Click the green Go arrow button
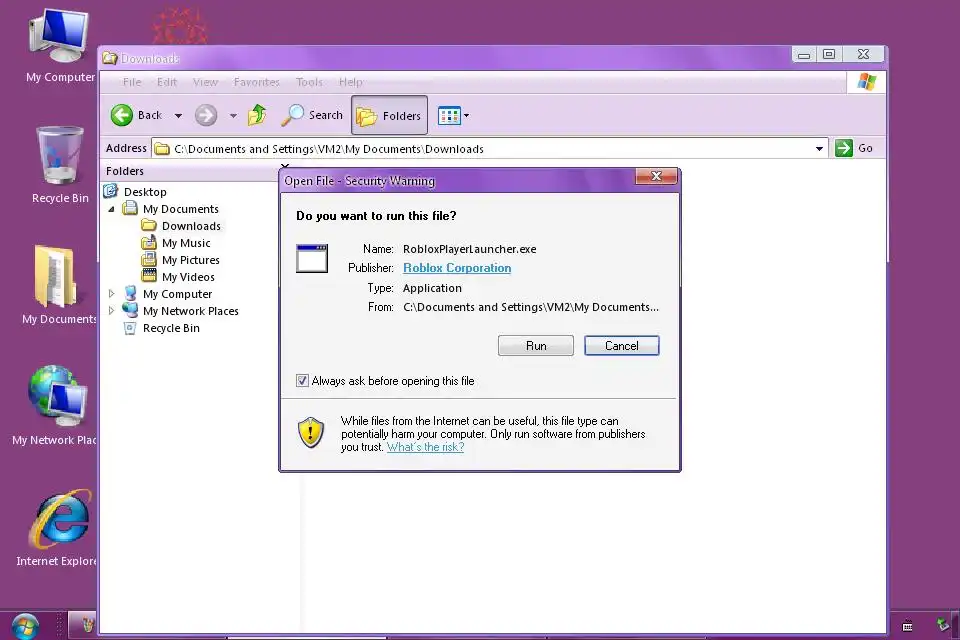 (x=844, y=148)
